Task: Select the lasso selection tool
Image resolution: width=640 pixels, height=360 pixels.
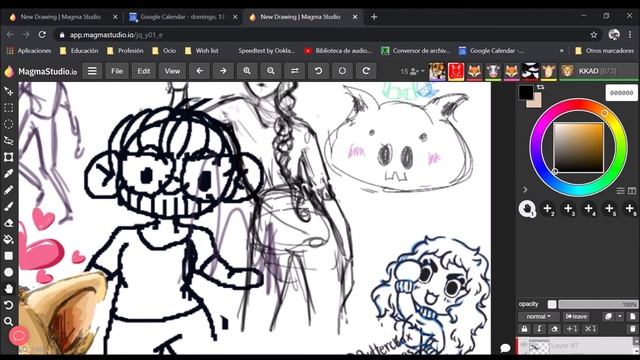Action: (8, 140)
